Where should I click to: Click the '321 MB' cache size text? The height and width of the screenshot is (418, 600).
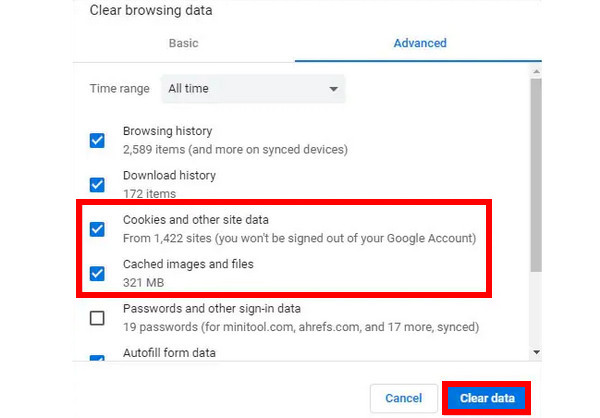click(143, 282)
